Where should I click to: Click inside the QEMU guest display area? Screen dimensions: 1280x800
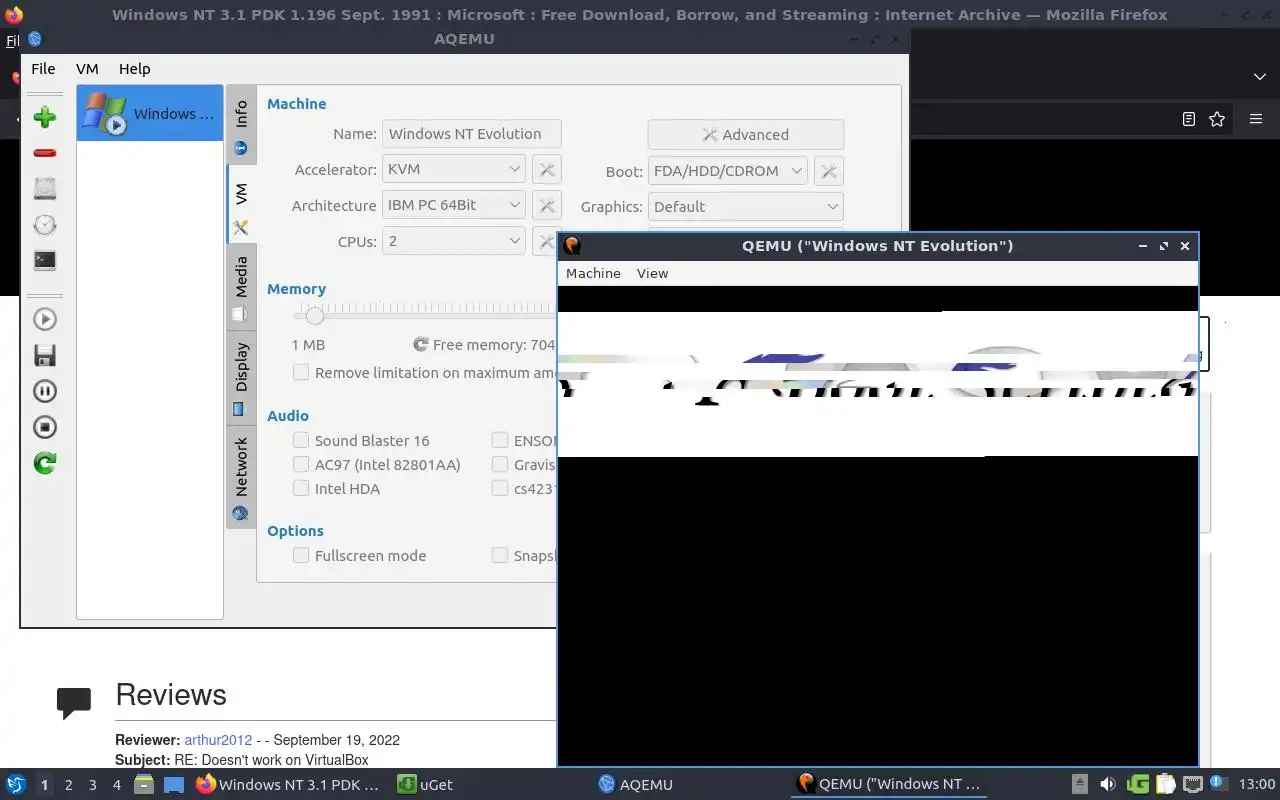[x=877, y=525]
